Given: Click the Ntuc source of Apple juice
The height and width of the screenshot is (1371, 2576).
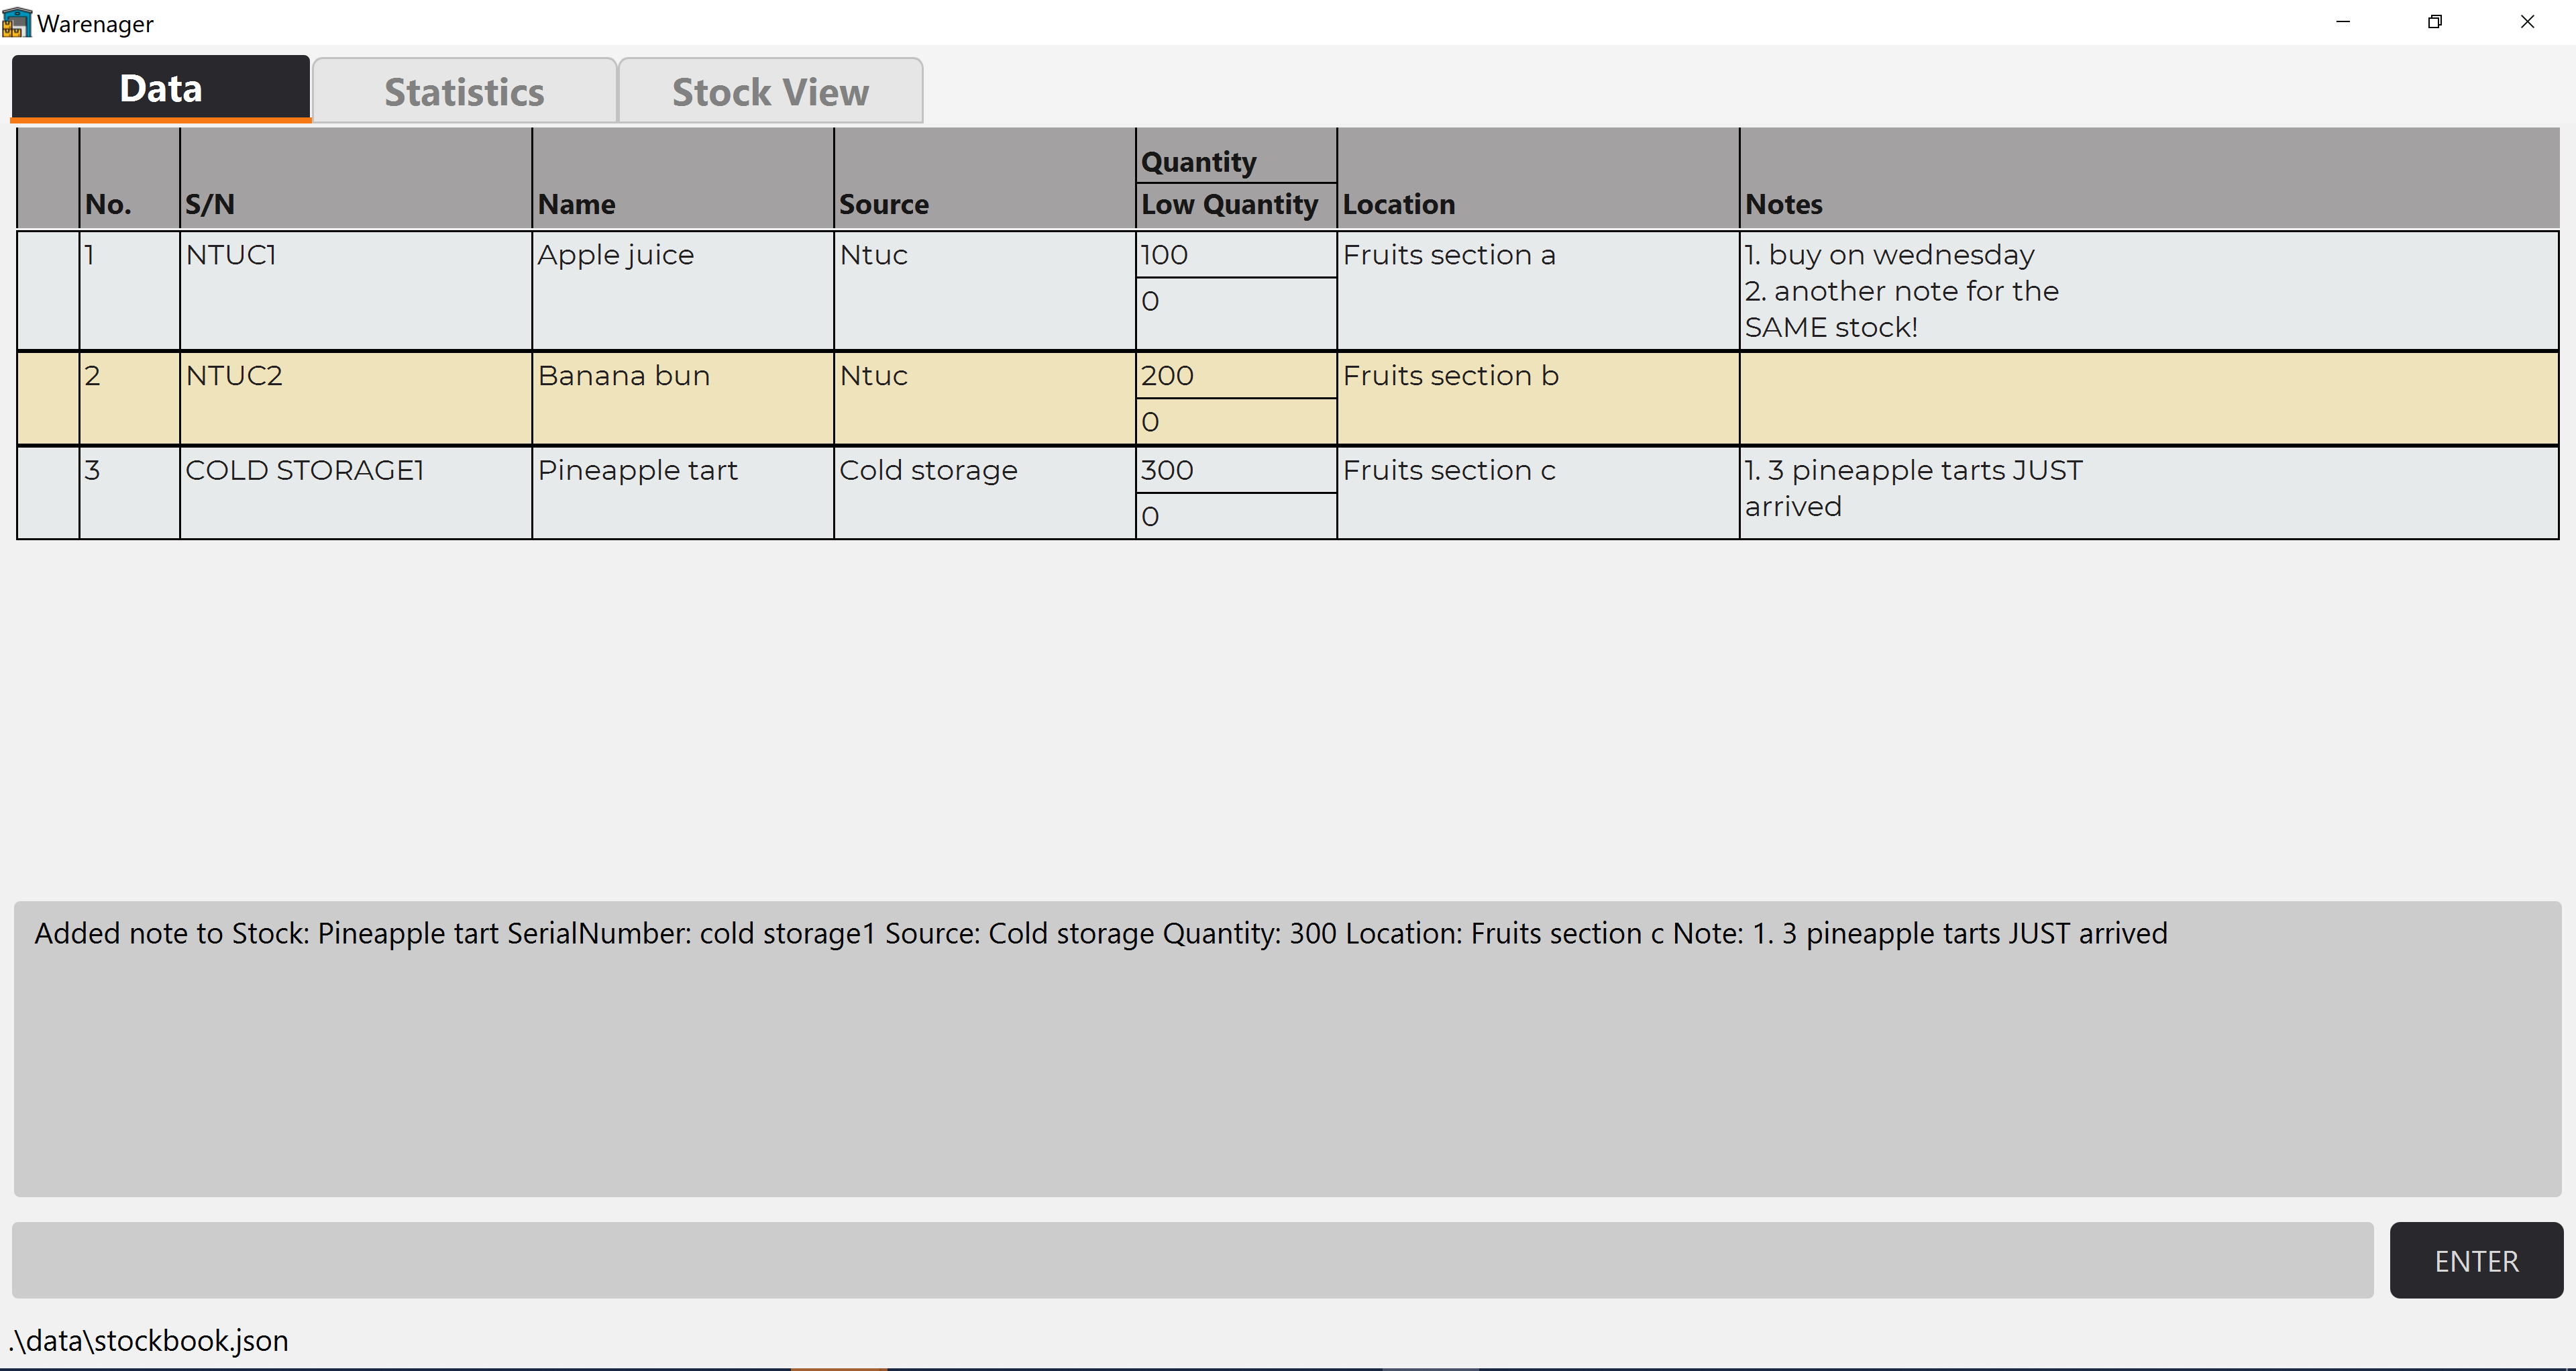Looking at the screenshot, I should tap(984, 290).
